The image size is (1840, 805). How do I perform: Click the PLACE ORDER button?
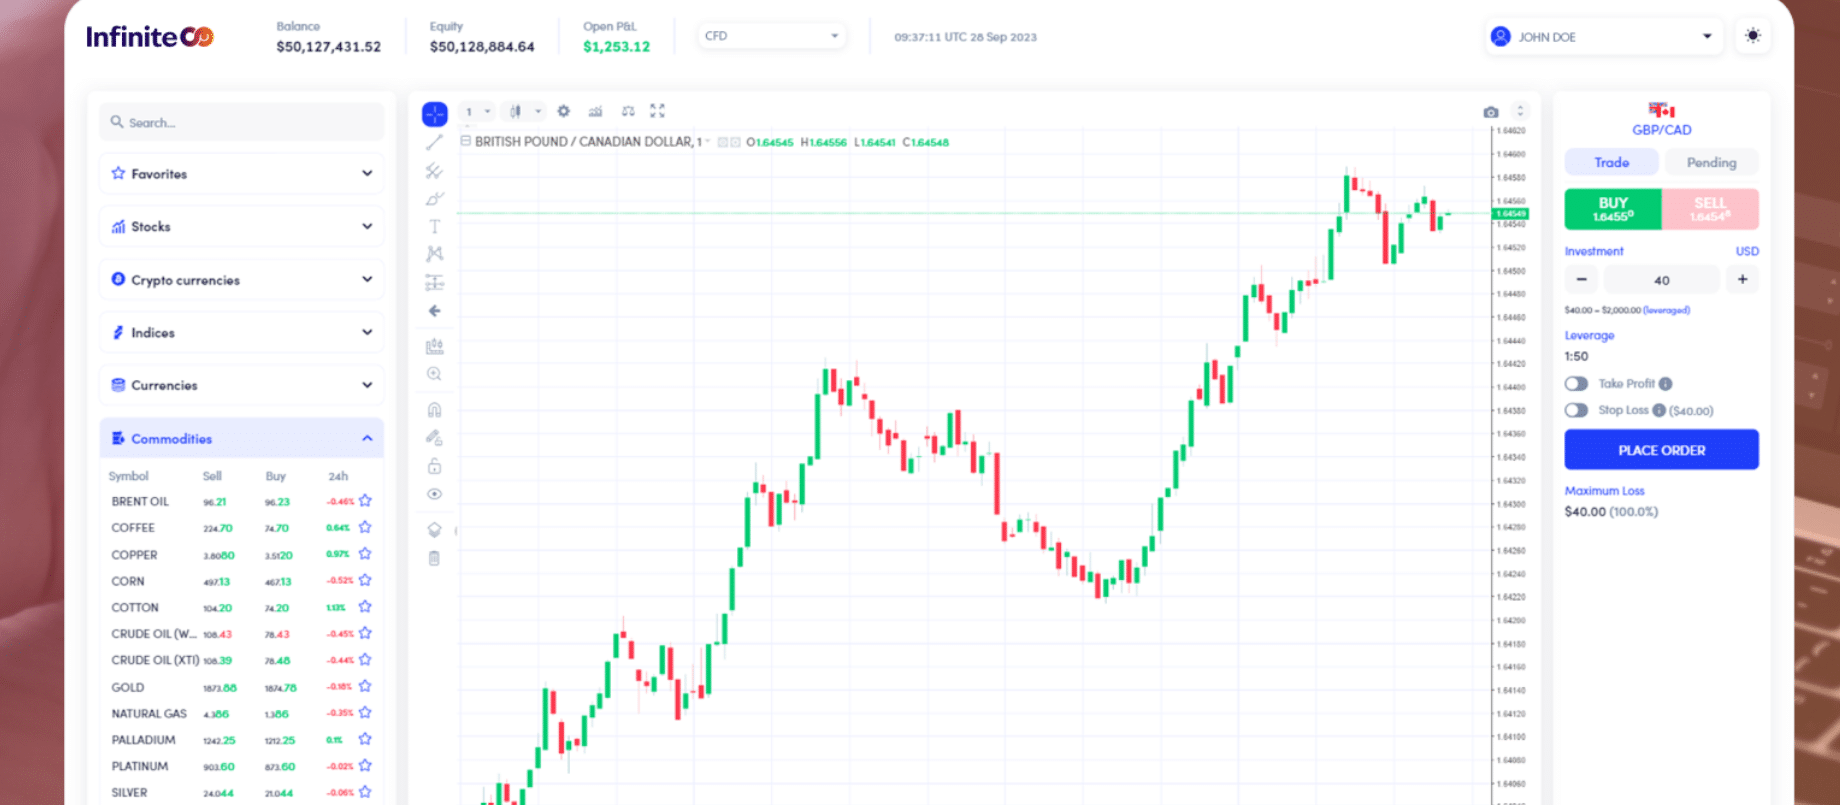click(1661, 450)
